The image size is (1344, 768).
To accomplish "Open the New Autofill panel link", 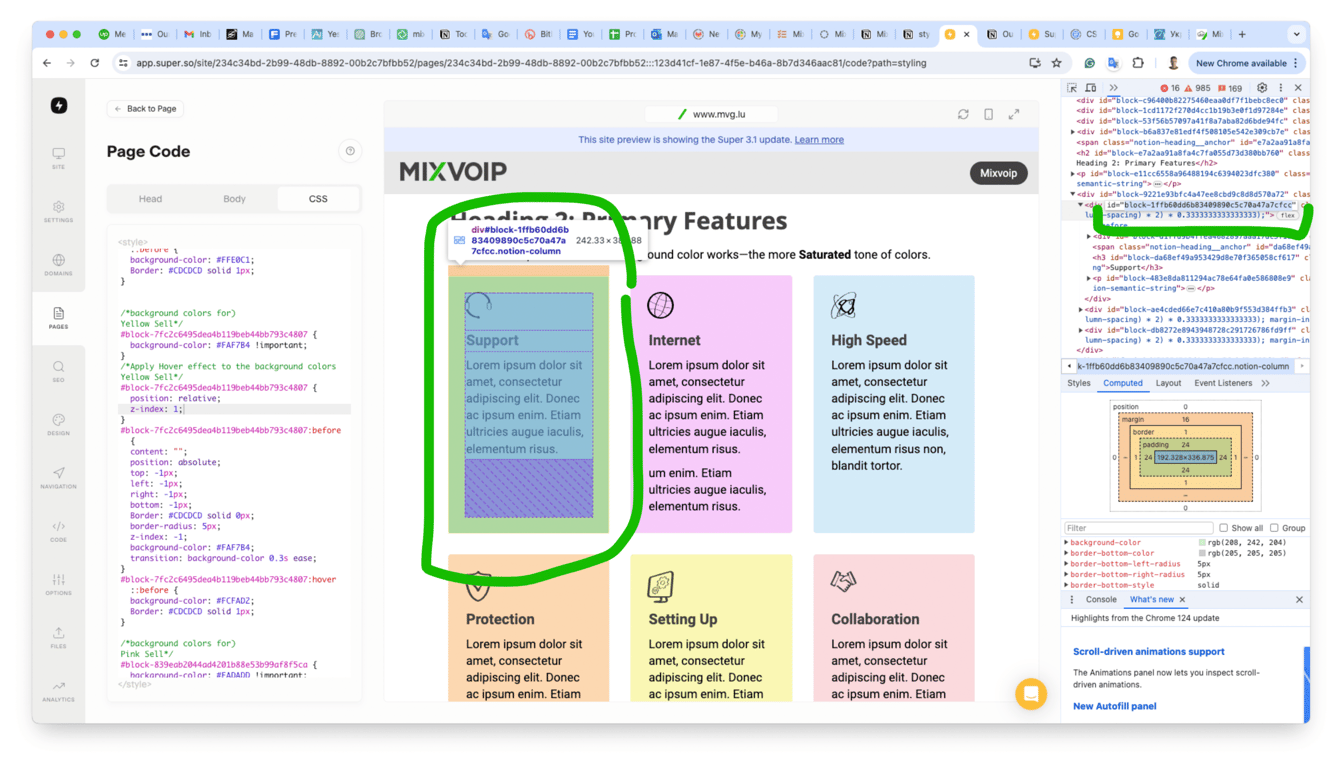I will pyautogui.click(x=1114, y=706).
